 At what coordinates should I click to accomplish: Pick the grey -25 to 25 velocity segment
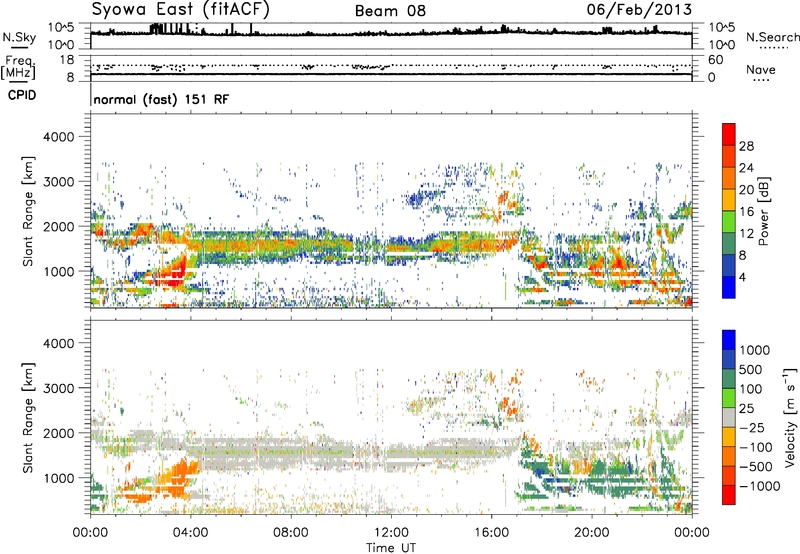click(729, 417)
